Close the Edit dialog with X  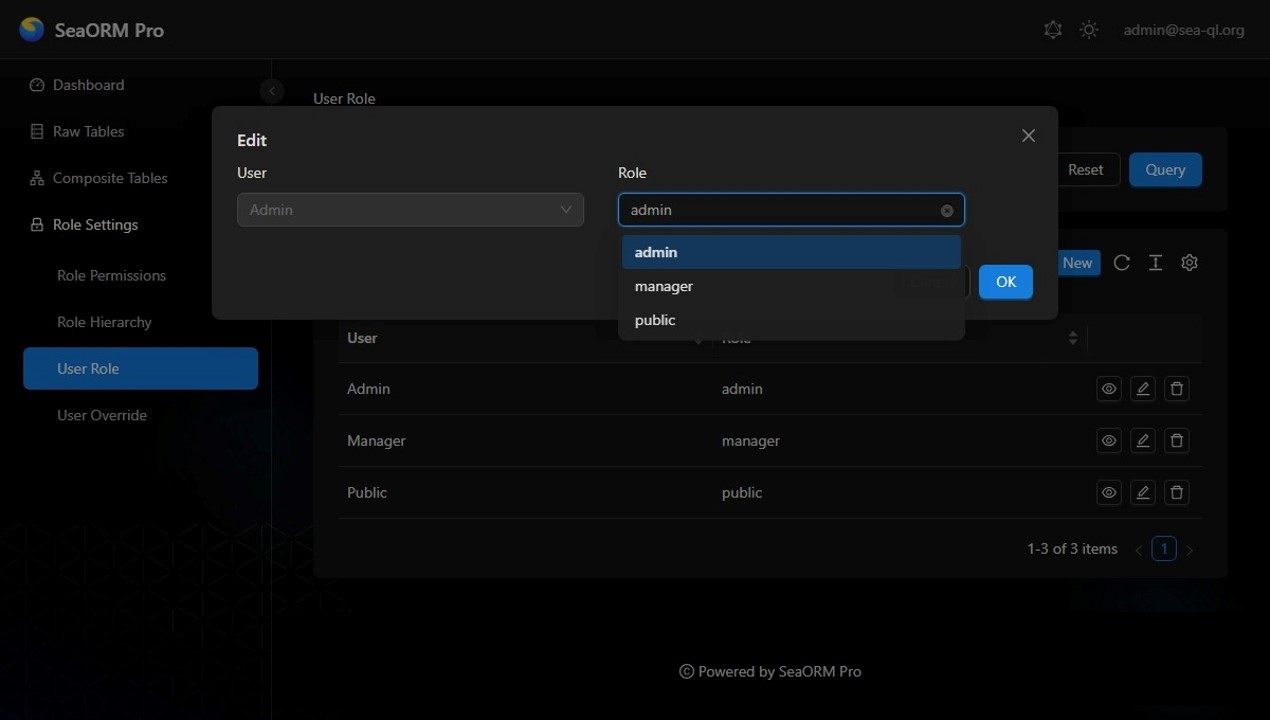[x=1028, y=136]
